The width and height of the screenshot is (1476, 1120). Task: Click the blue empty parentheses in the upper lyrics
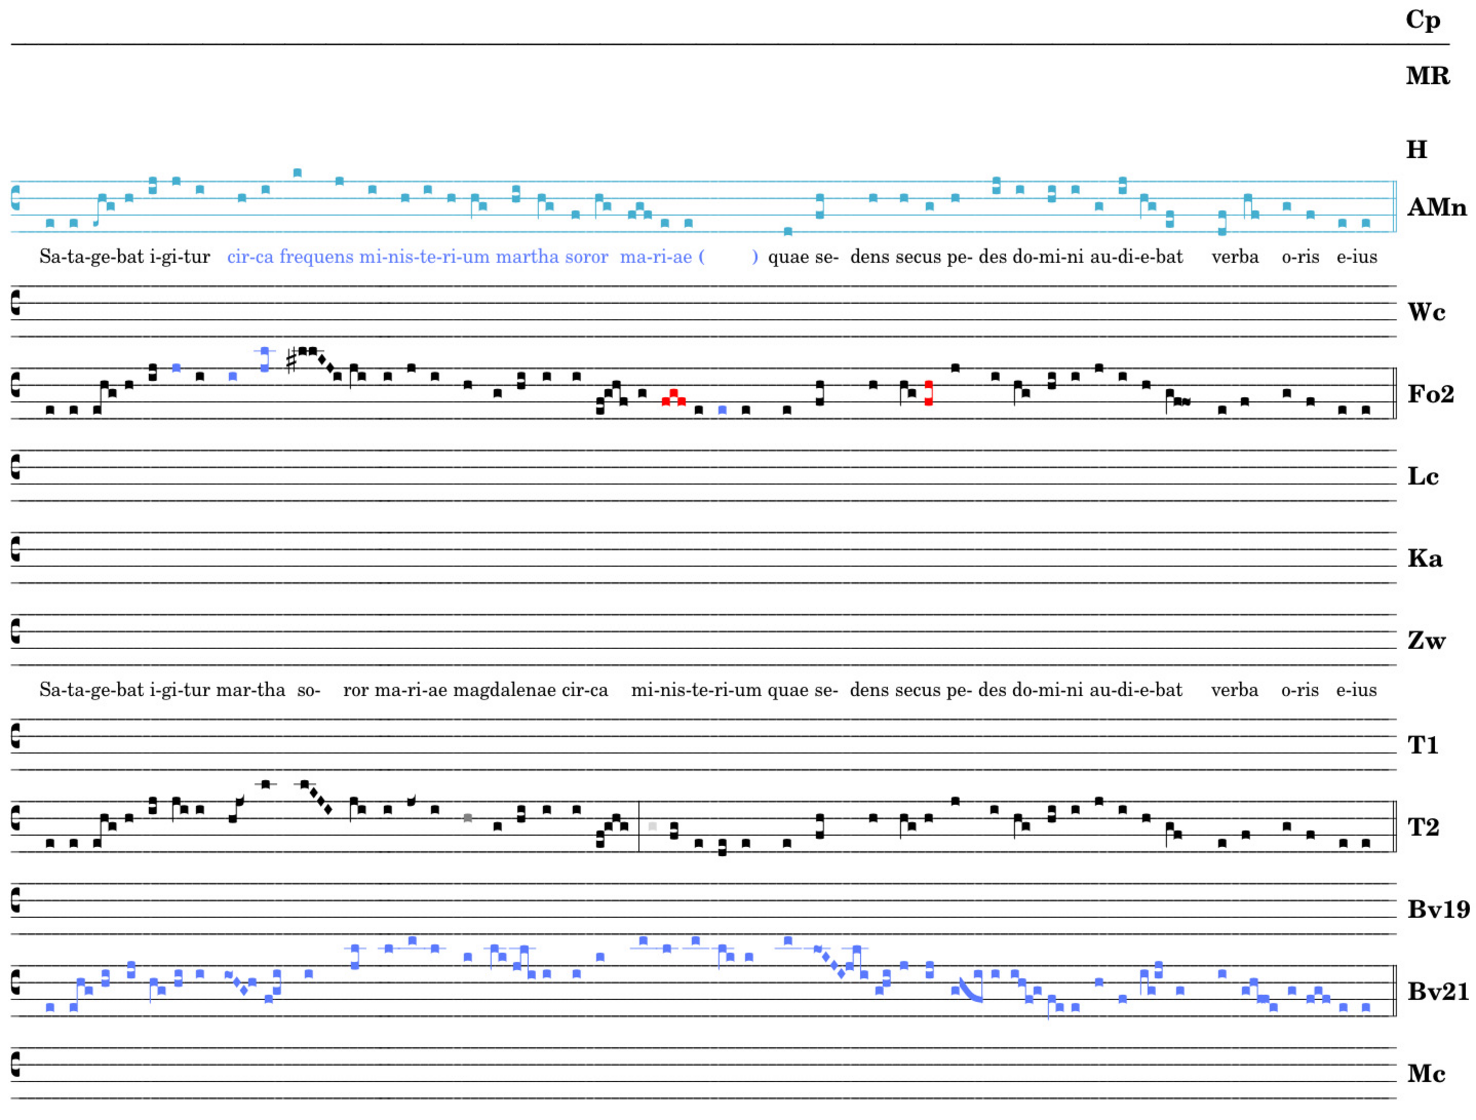pyautogui.click(x=728, y=257)
